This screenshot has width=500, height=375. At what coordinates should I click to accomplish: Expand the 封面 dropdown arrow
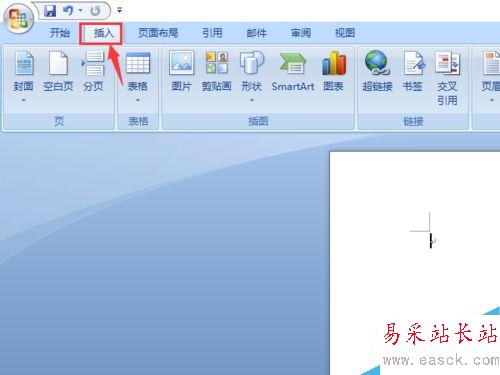(x=24, y=100)
